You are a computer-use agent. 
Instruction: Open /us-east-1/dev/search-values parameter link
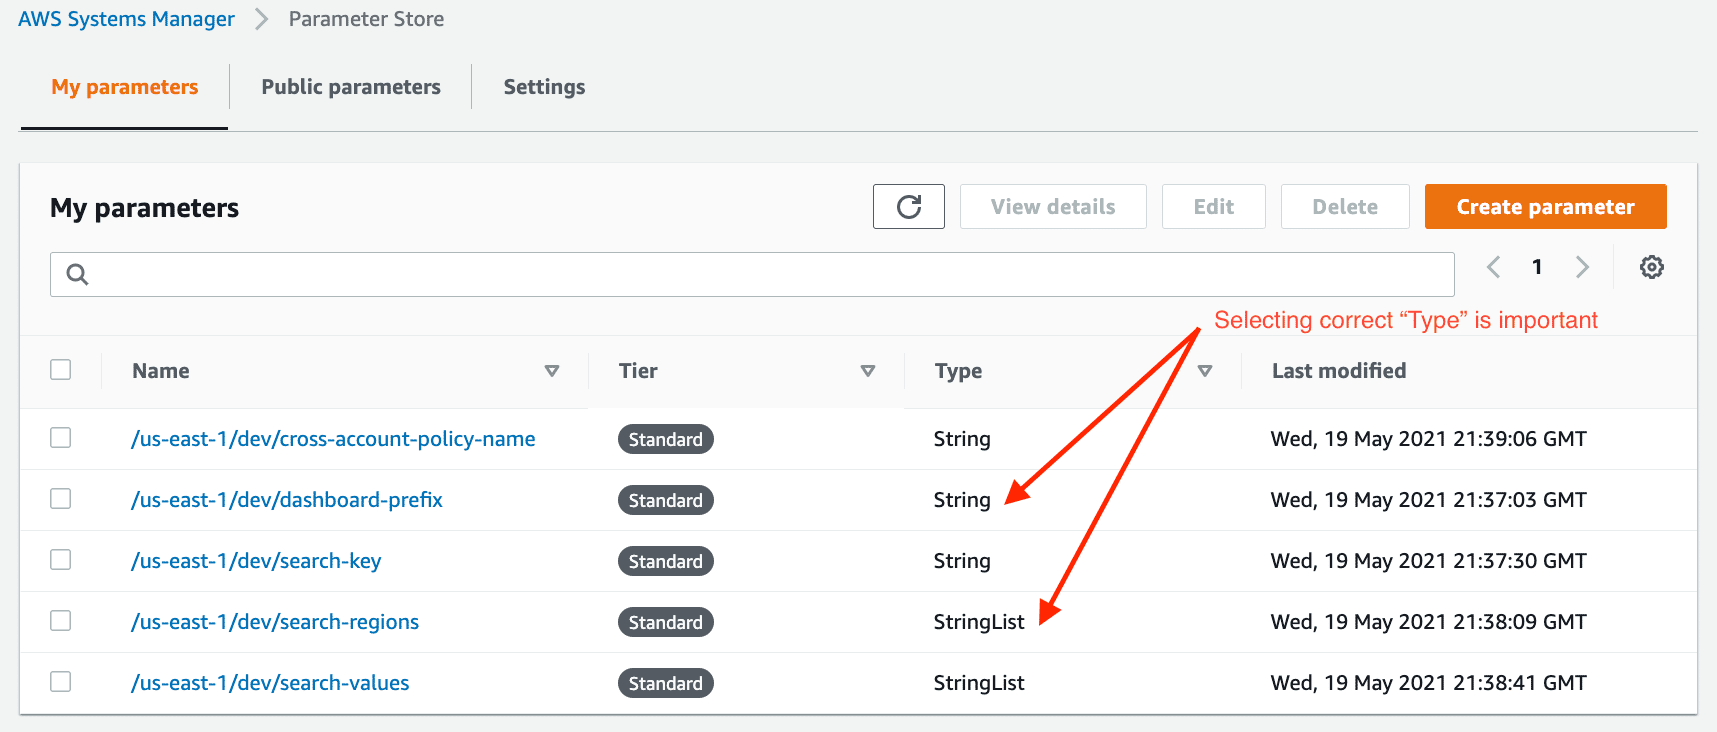pyautogui.click(x=270, y=683)
